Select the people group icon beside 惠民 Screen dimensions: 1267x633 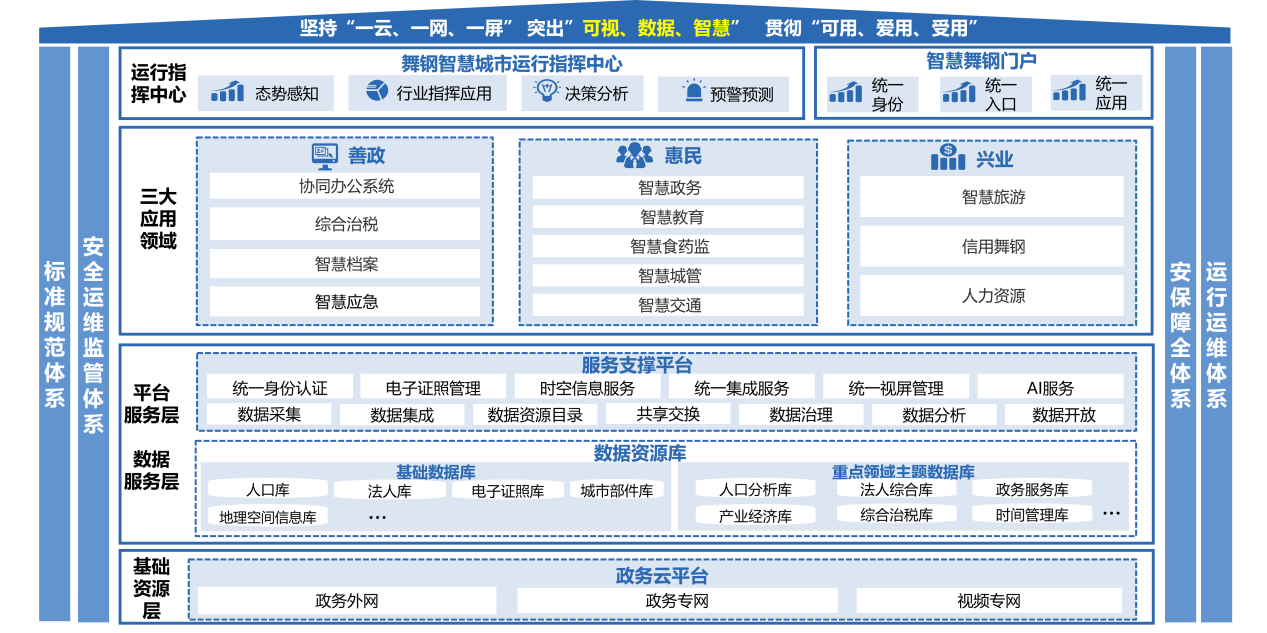[x=634, y=155]
